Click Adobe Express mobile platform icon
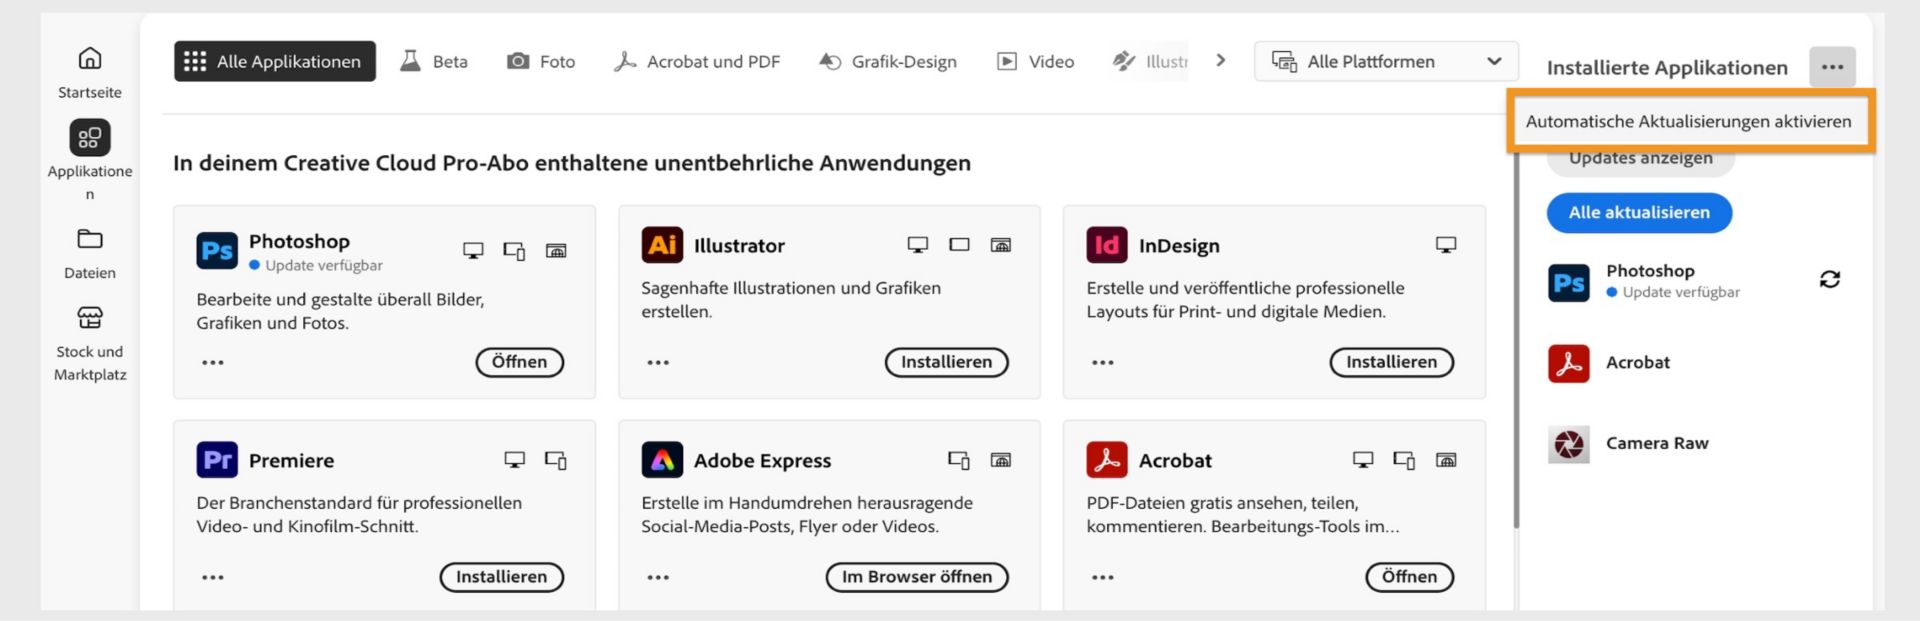Screen dimensions: 1920x621 [x=959, y=460]
